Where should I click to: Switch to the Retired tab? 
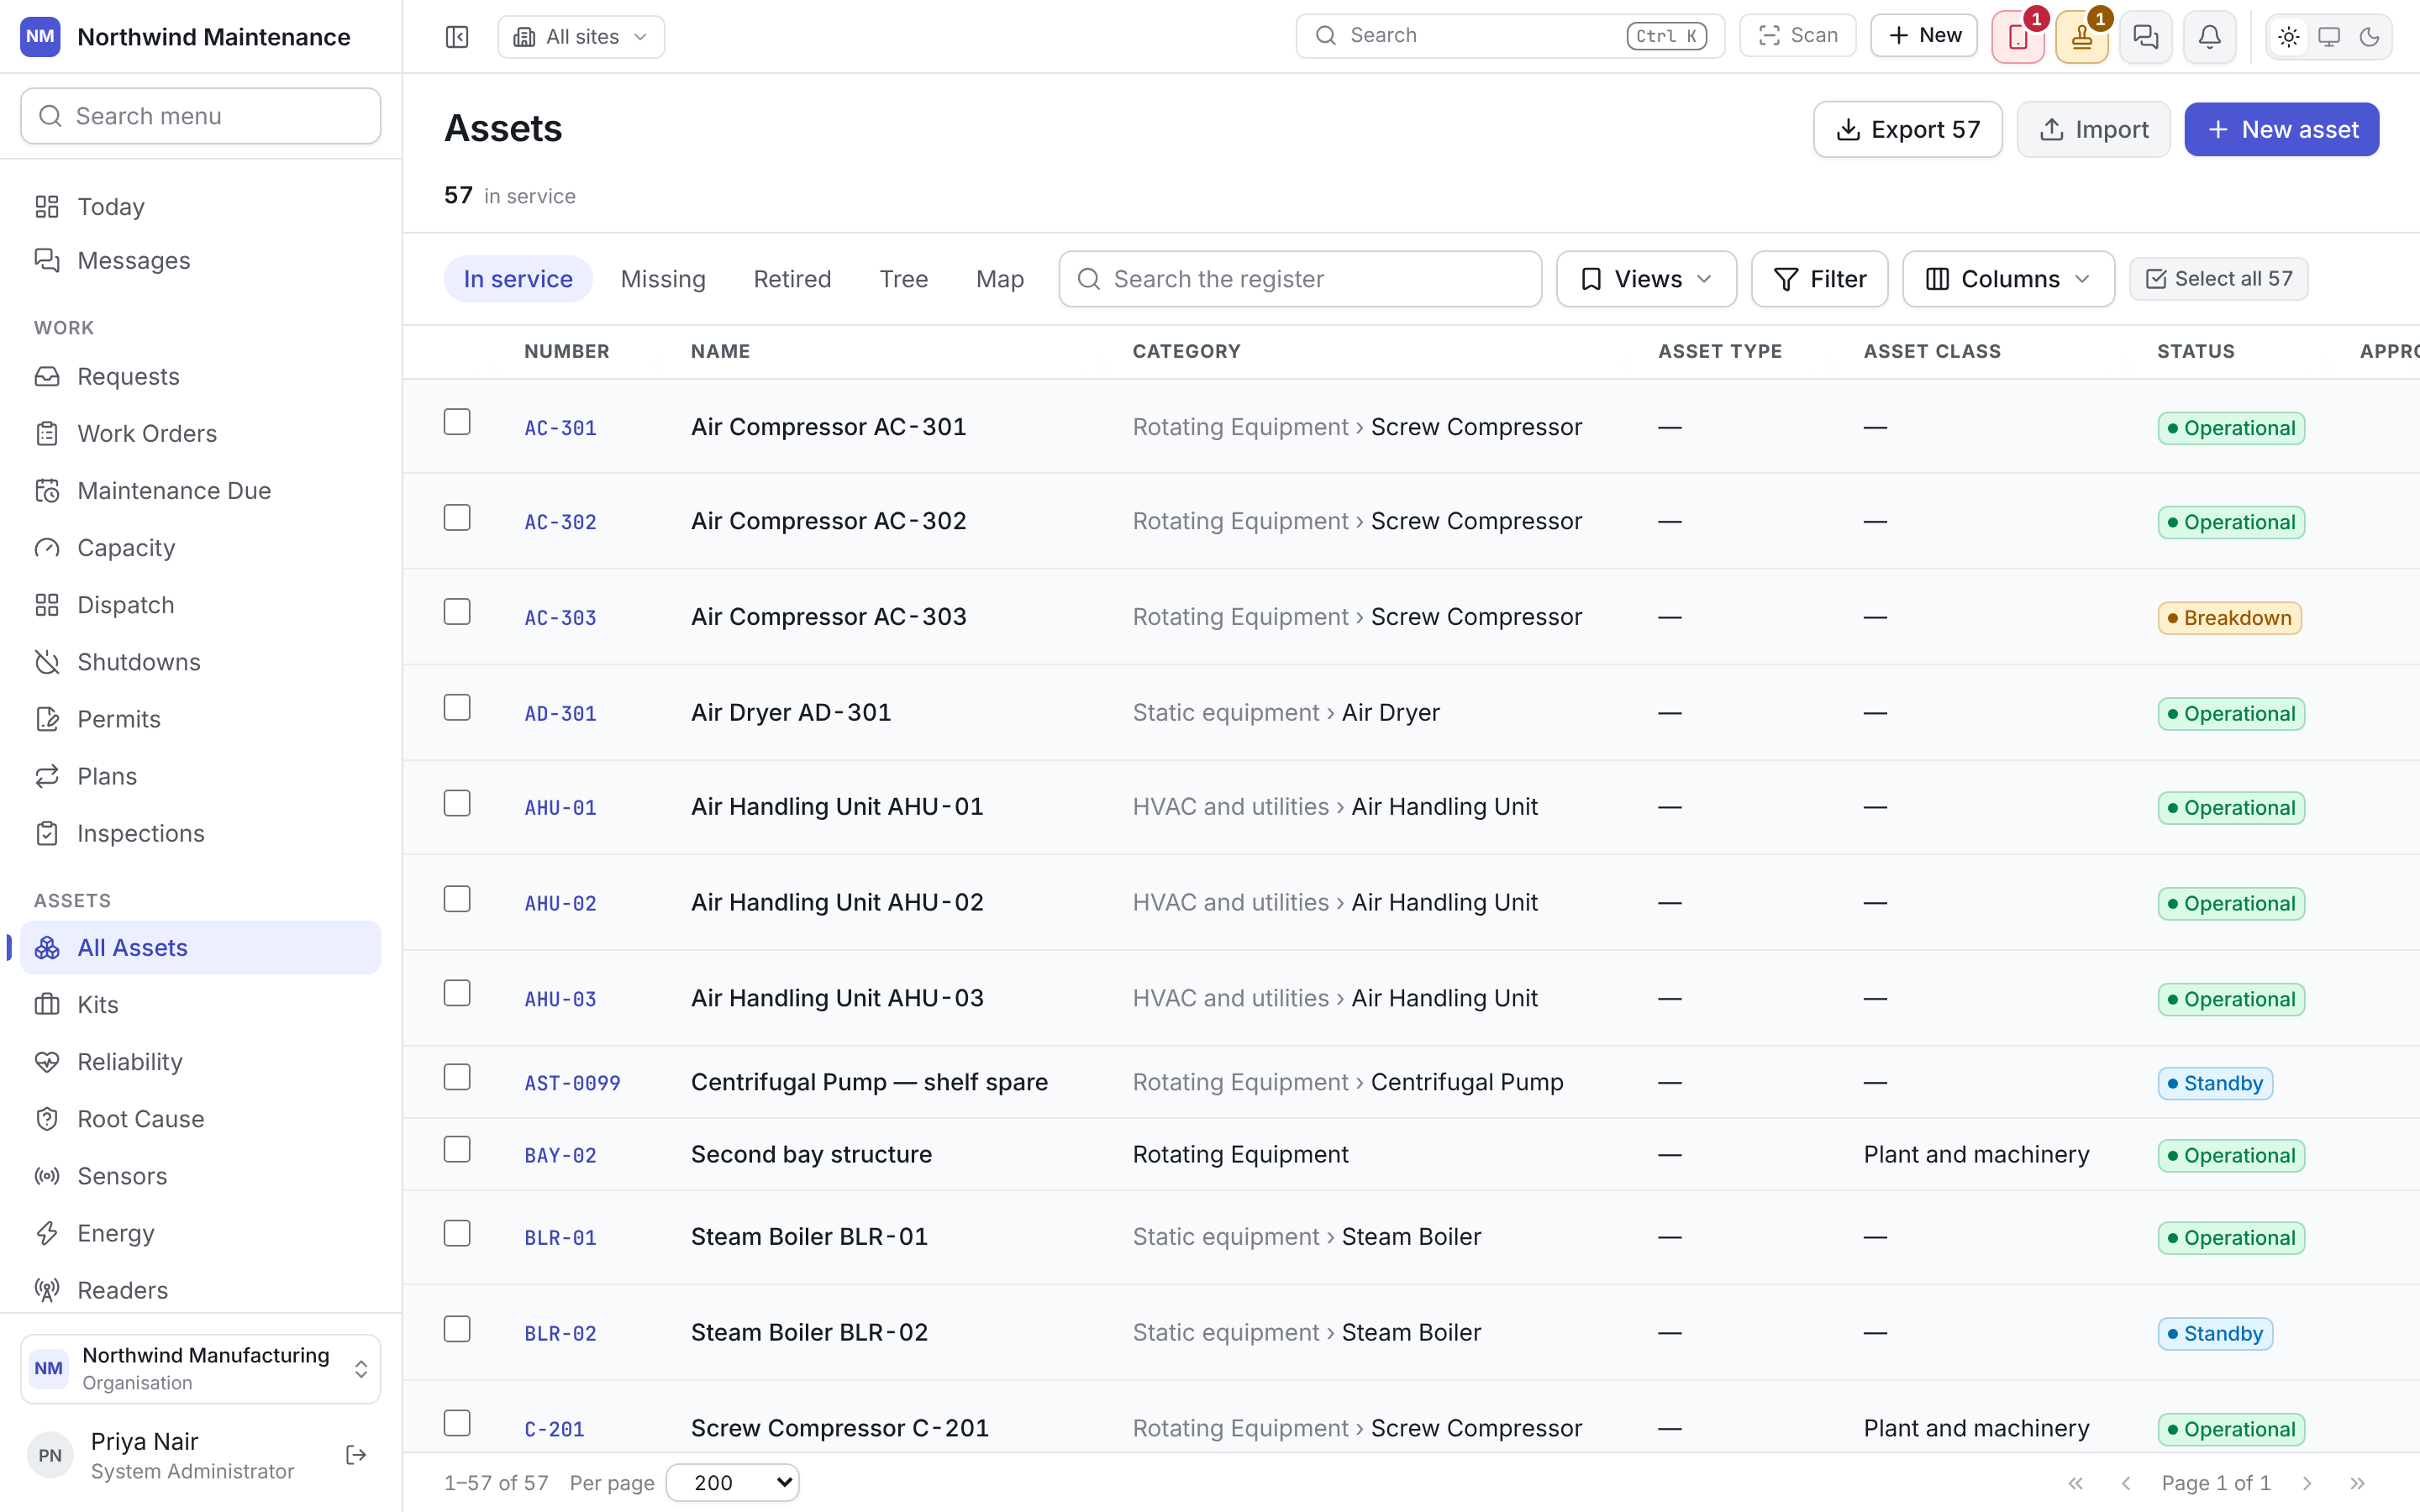click(x=792, y=279)
